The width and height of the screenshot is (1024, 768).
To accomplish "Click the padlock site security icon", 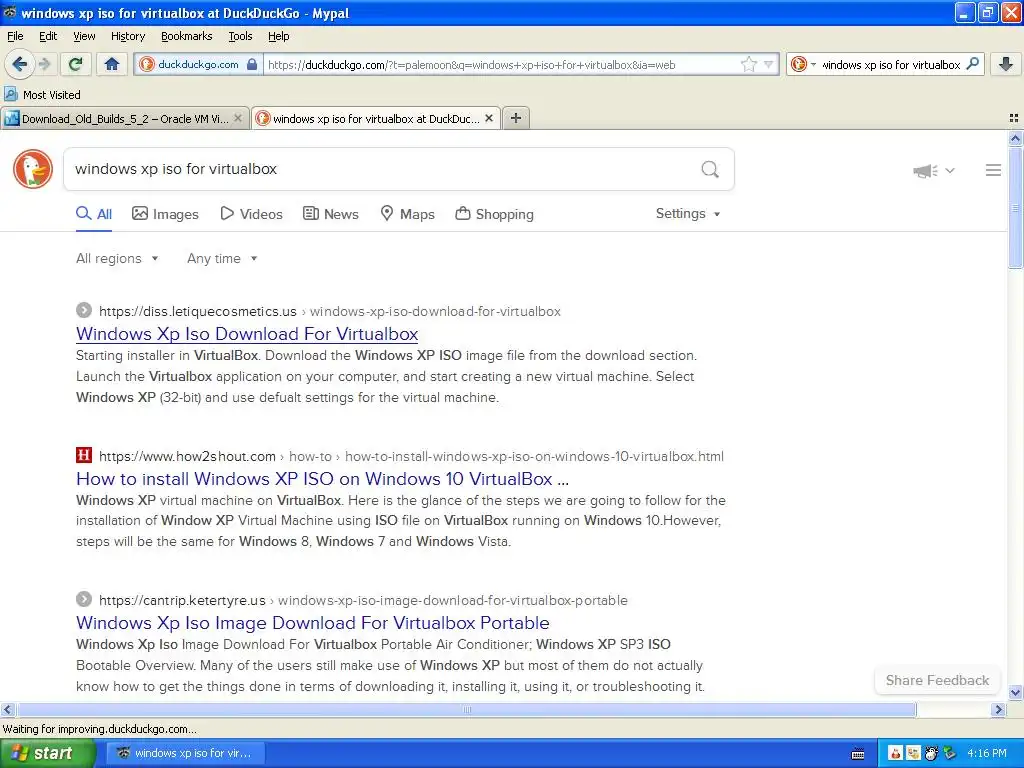I will pos(252,64).
